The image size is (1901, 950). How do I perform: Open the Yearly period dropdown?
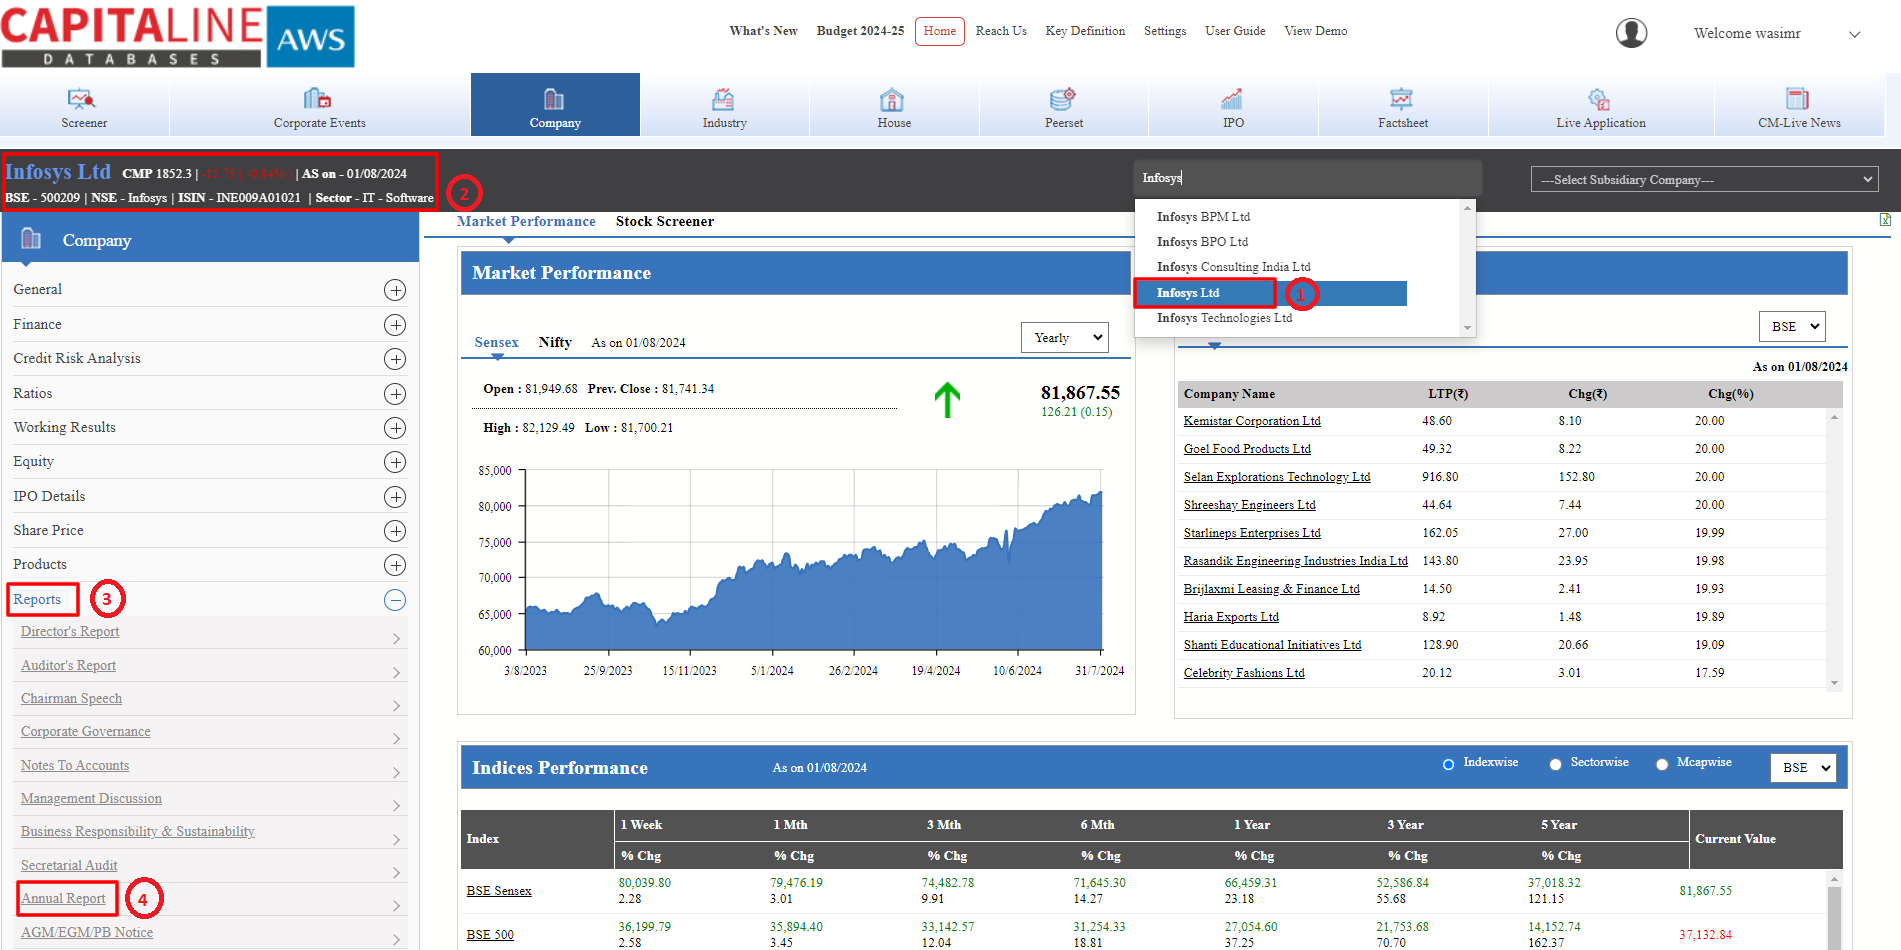(x=1064, y=337)
